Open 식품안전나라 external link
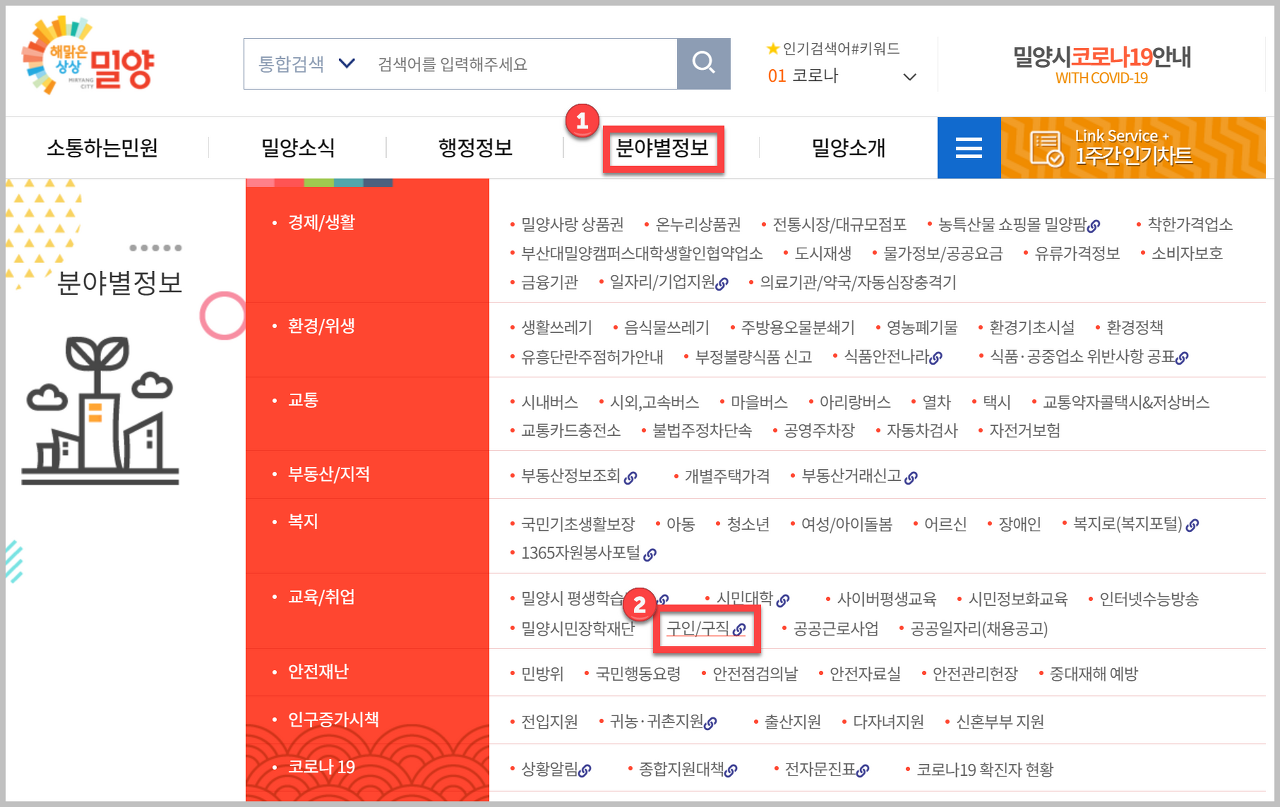1280x807 pixels. click(893, 356)
